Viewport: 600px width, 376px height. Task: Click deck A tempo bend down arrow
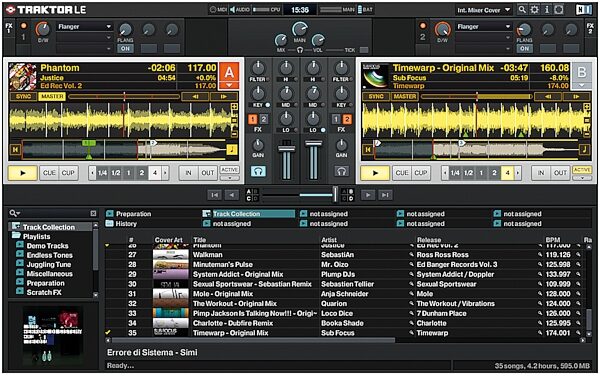195,96
